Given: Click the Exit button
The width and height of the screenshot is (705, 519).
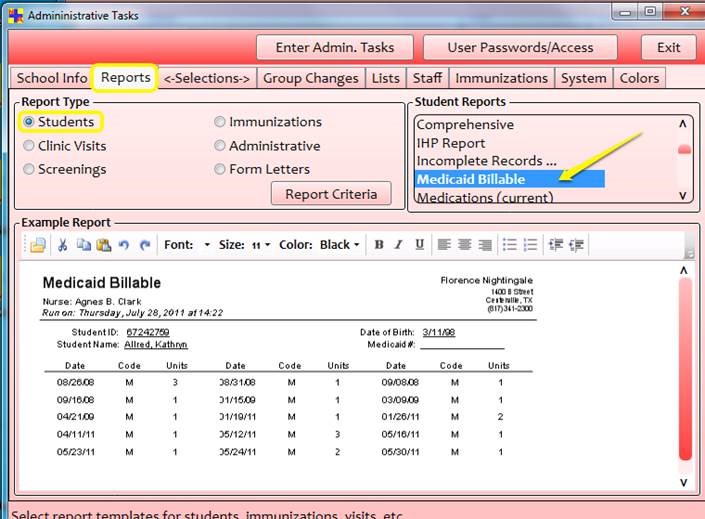Looking at the screenshot, I should (x=669, y=48).
